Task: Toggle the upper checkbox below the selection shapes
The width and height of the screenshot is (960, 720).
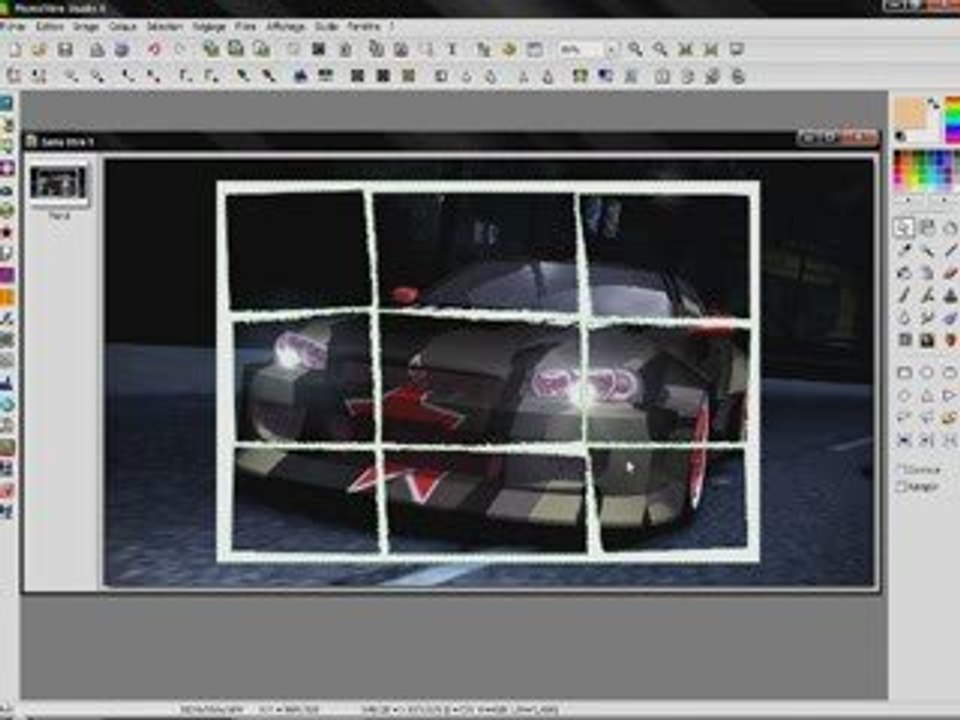Action: point(901,470)
